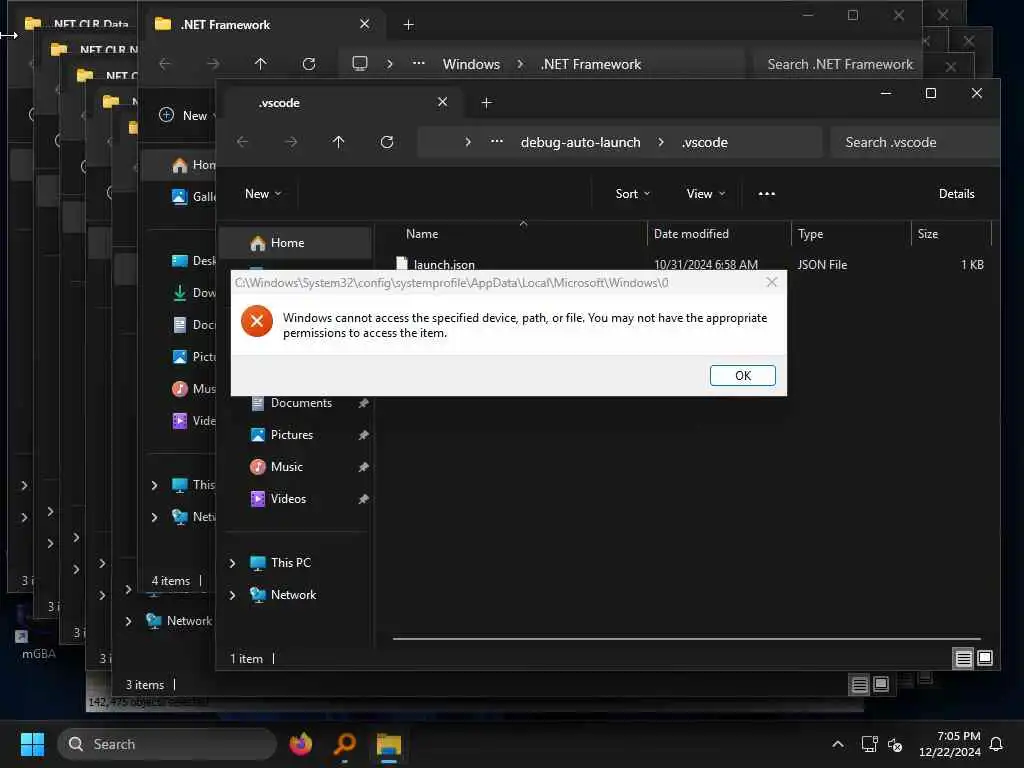Click the taskbar Search box

(167, 744)
